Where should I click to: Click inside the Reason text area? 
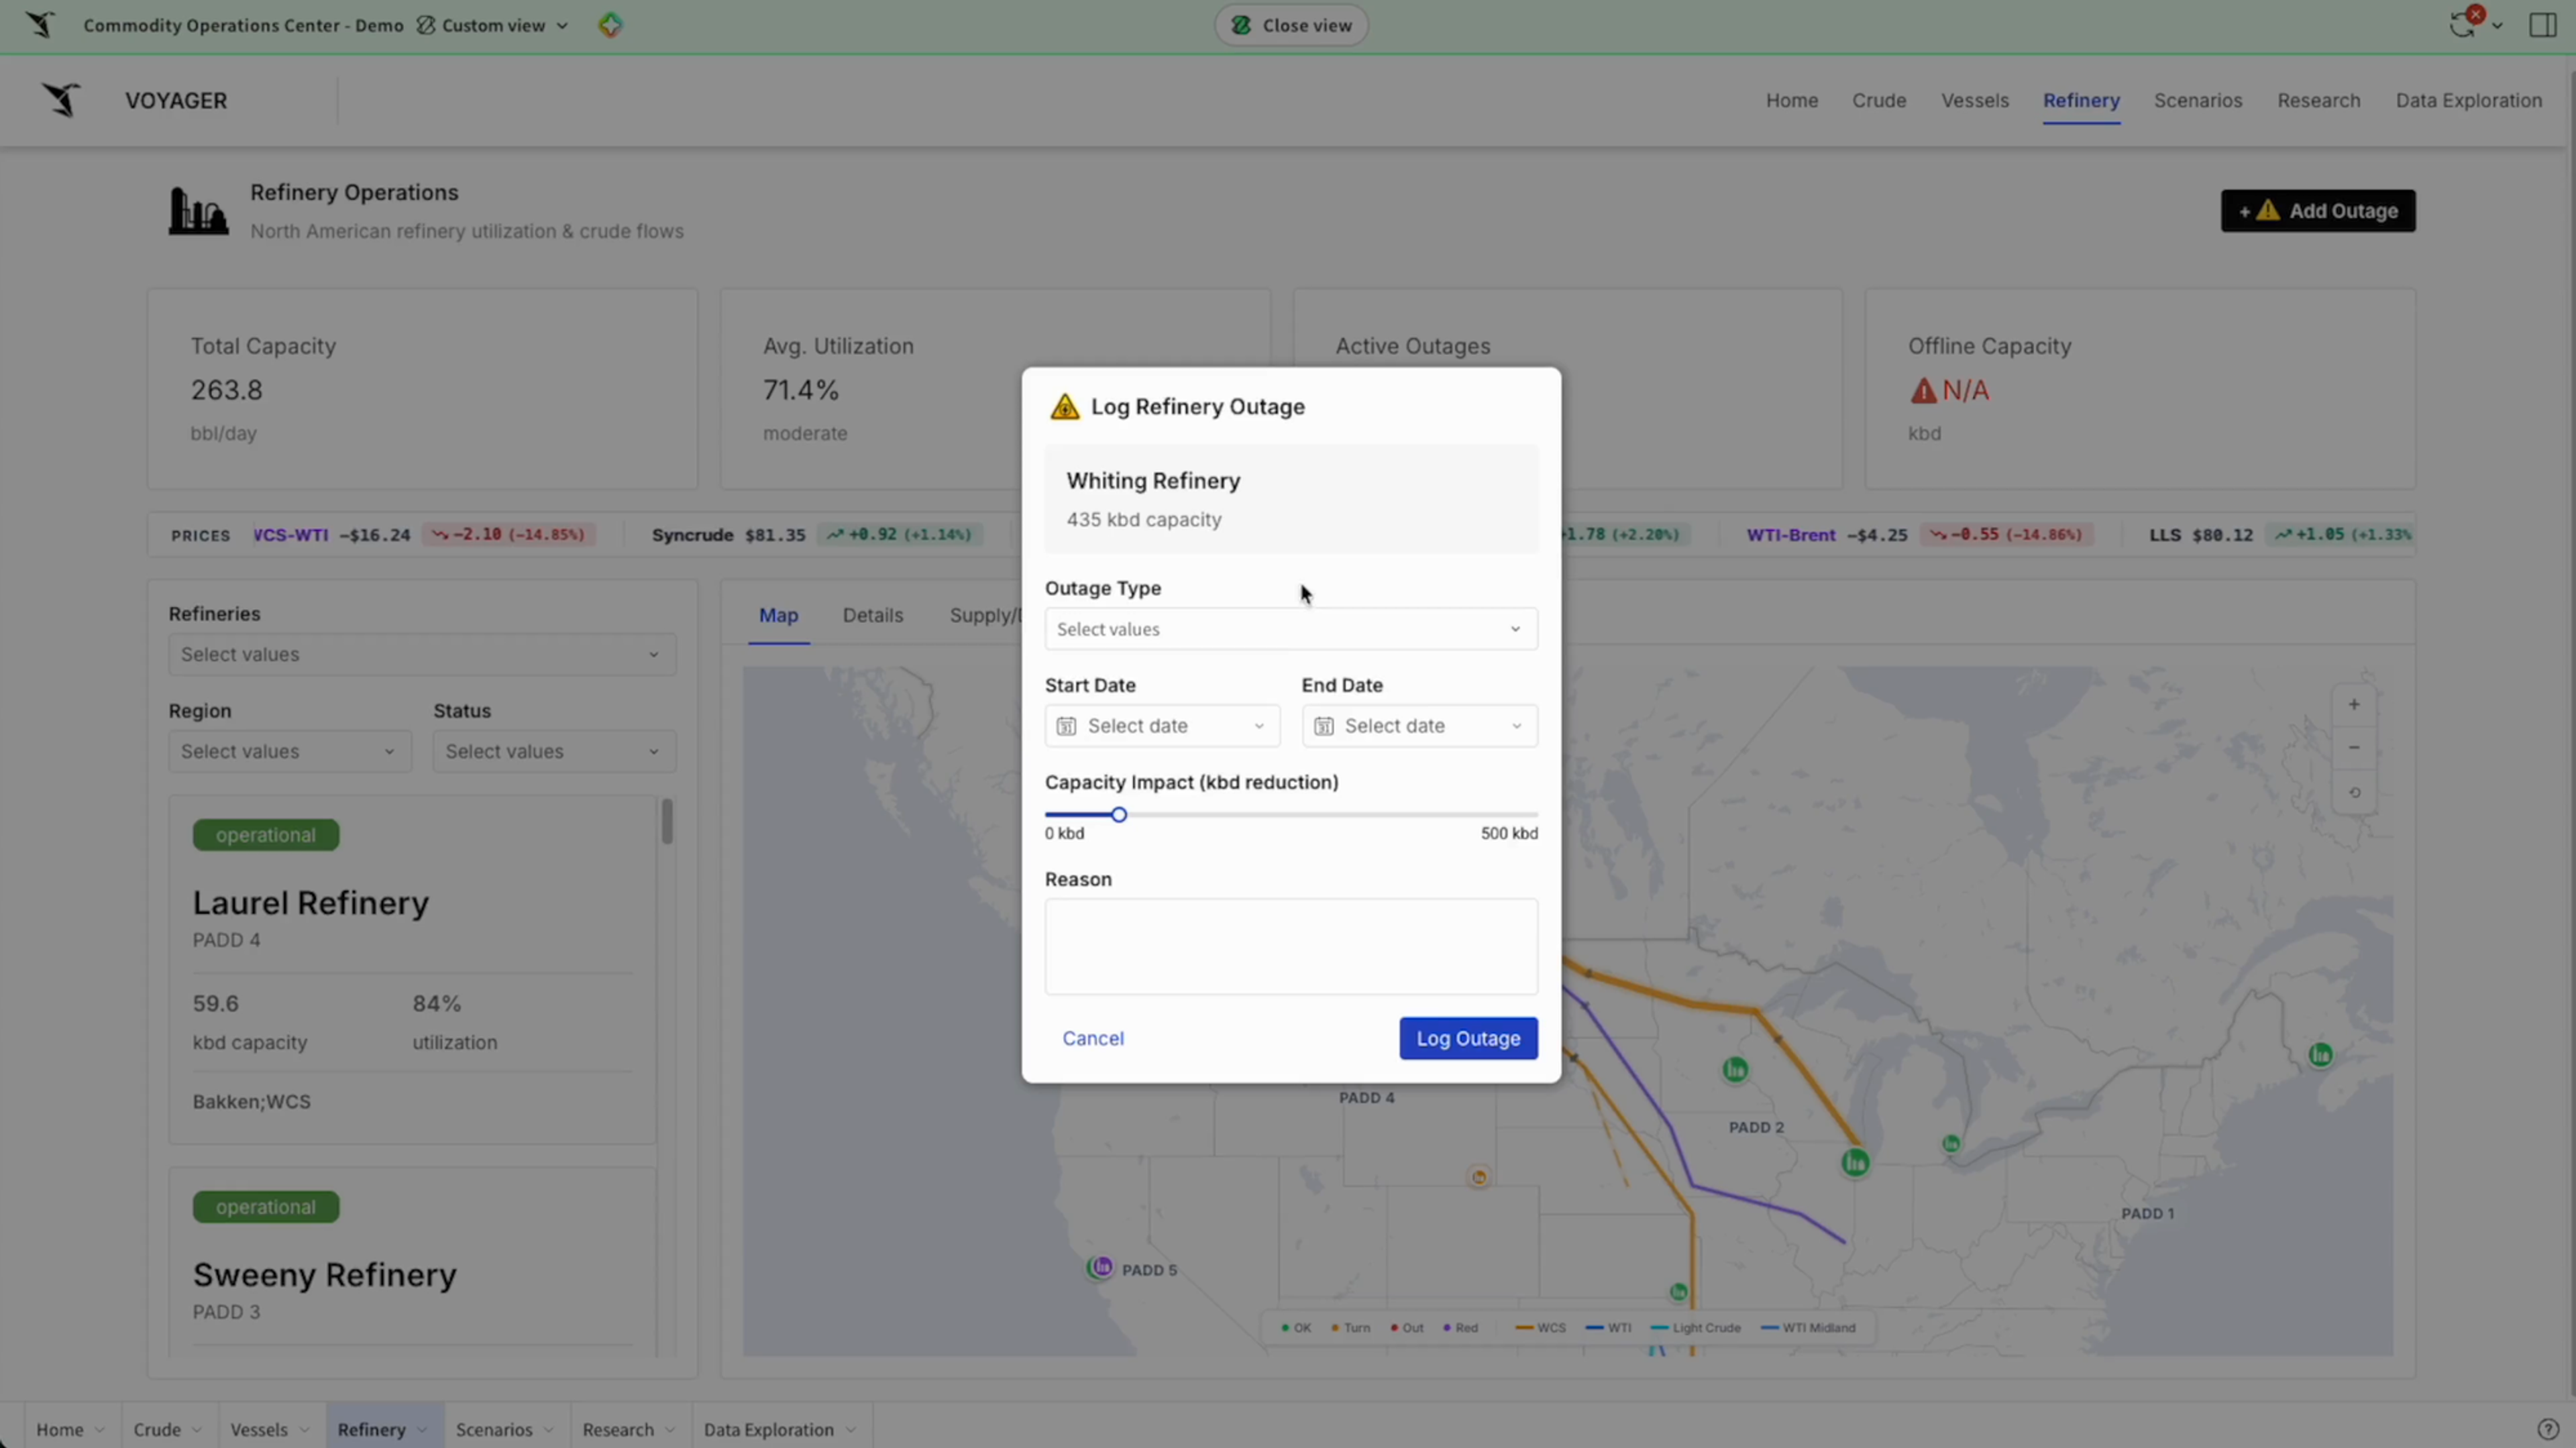pyautogui.click(x=1291, y=946)
